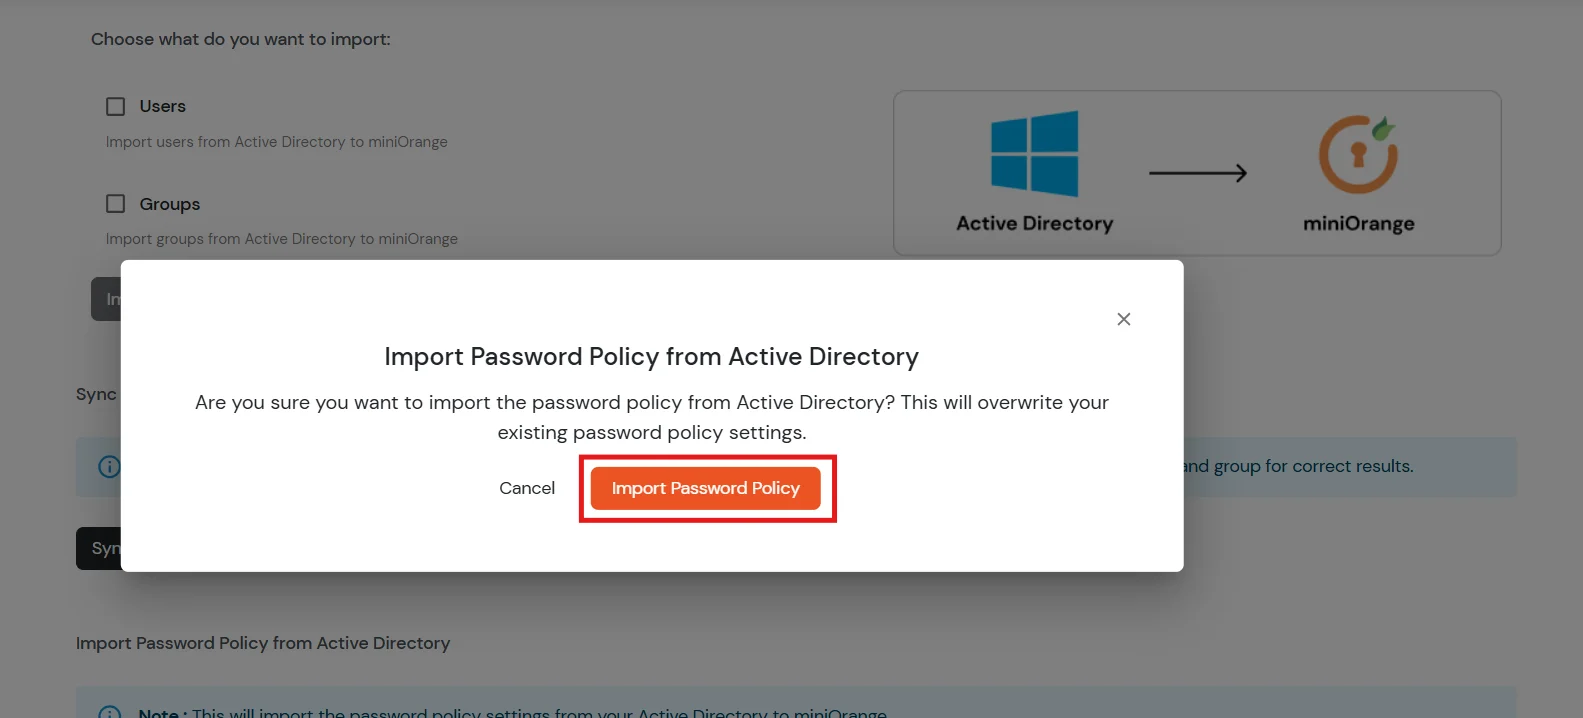1583x718 pixels.
Task: Click the partially hidden Sync button behind dialog
Action: (x=100, y=548)
